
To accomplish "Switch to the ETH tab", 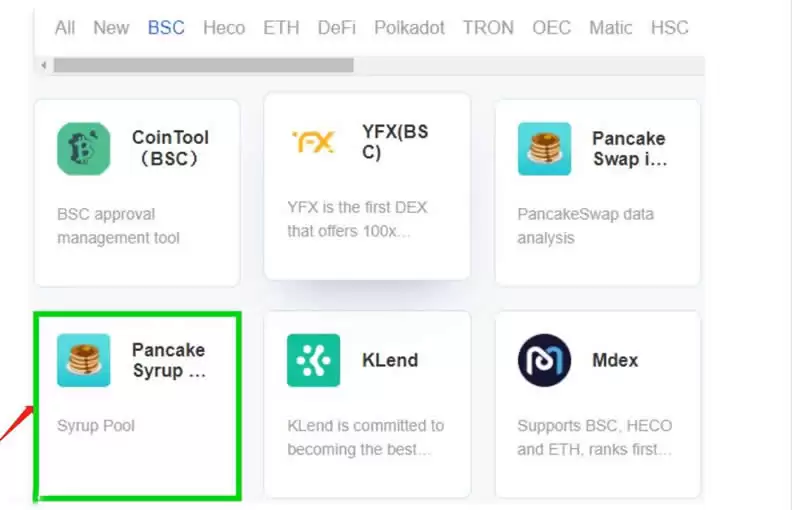I will coord(281,28).
